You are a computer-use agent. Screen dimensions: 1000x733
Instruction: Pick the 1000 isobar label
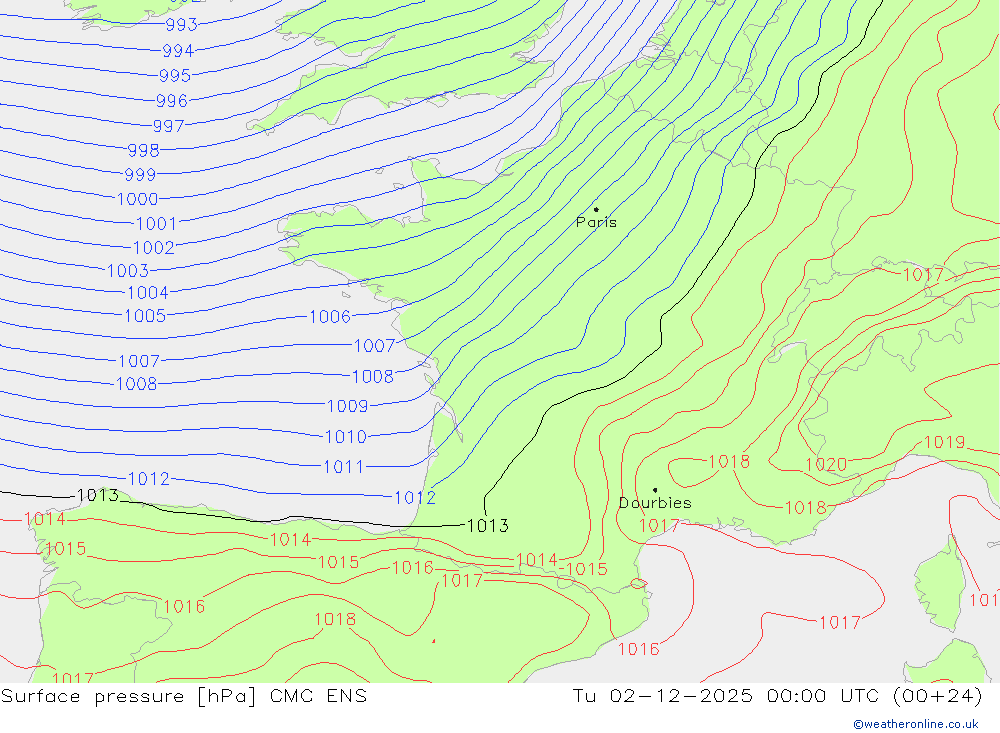click(137, 199)
